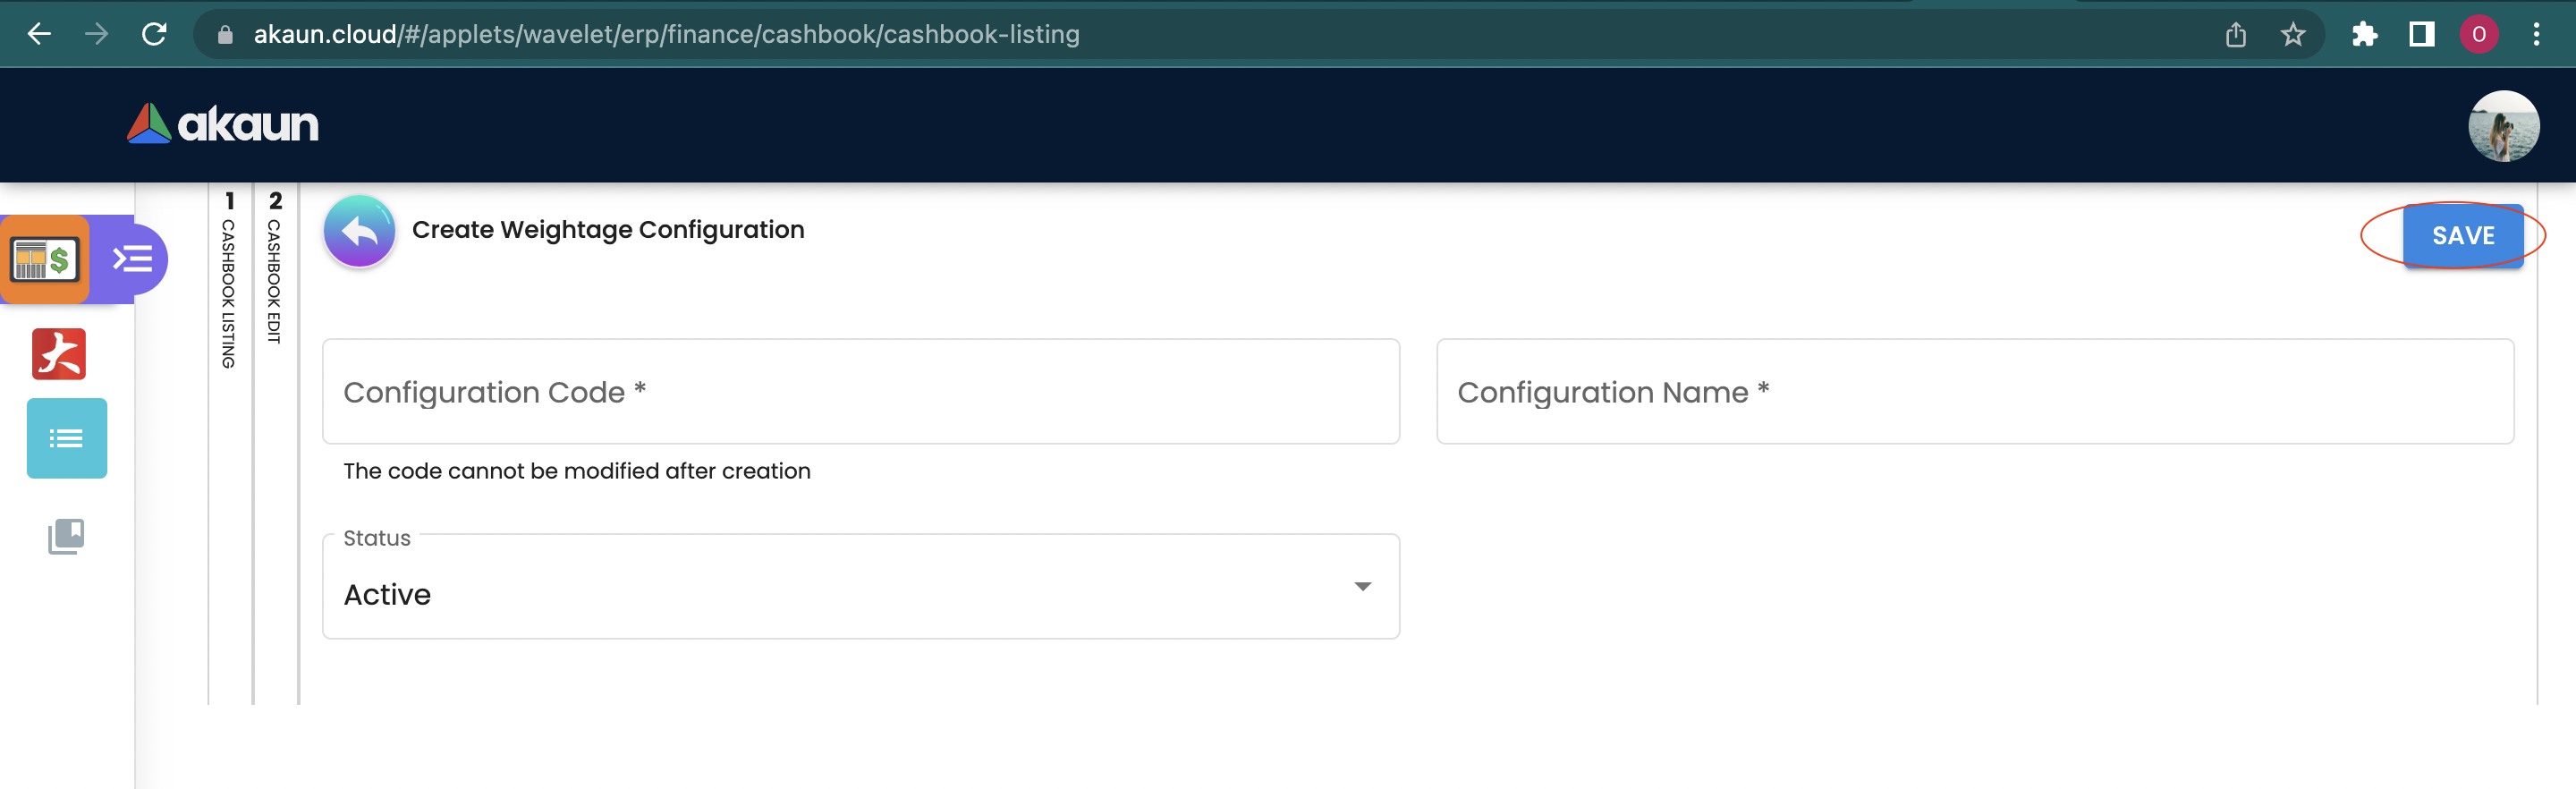Click the red running figure sidebar icon

[59, 354]
